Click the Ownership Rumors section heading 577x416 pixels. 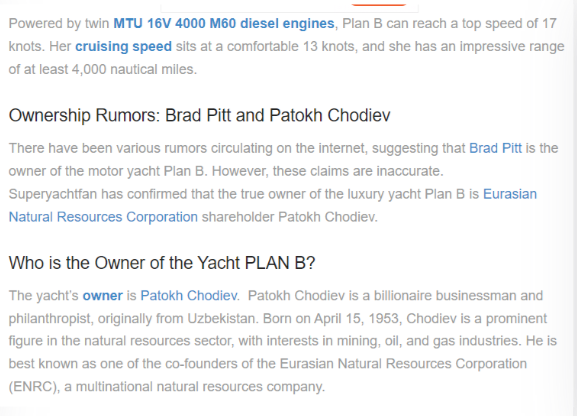199,115
